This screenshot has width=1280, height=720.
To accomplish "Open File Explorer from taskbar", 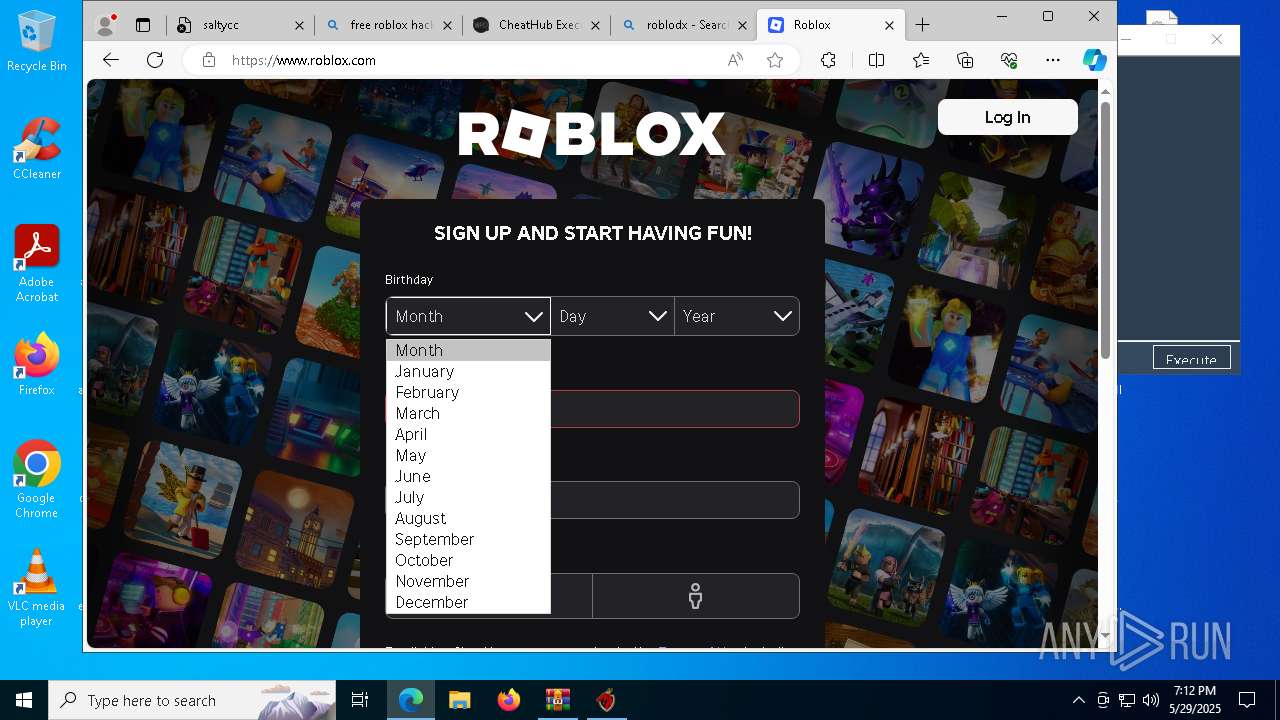I will [459, 700].
